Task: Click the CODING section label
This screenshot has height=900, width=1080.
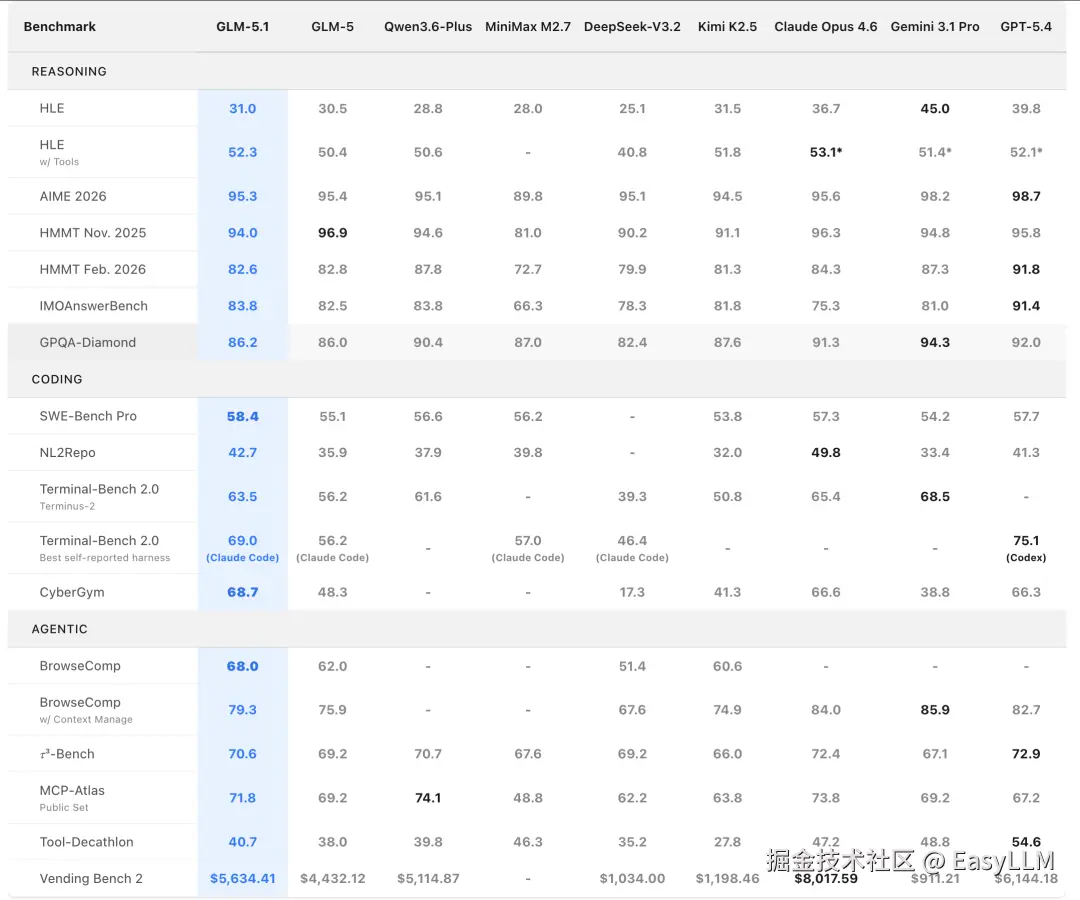Action: (56, 379)
